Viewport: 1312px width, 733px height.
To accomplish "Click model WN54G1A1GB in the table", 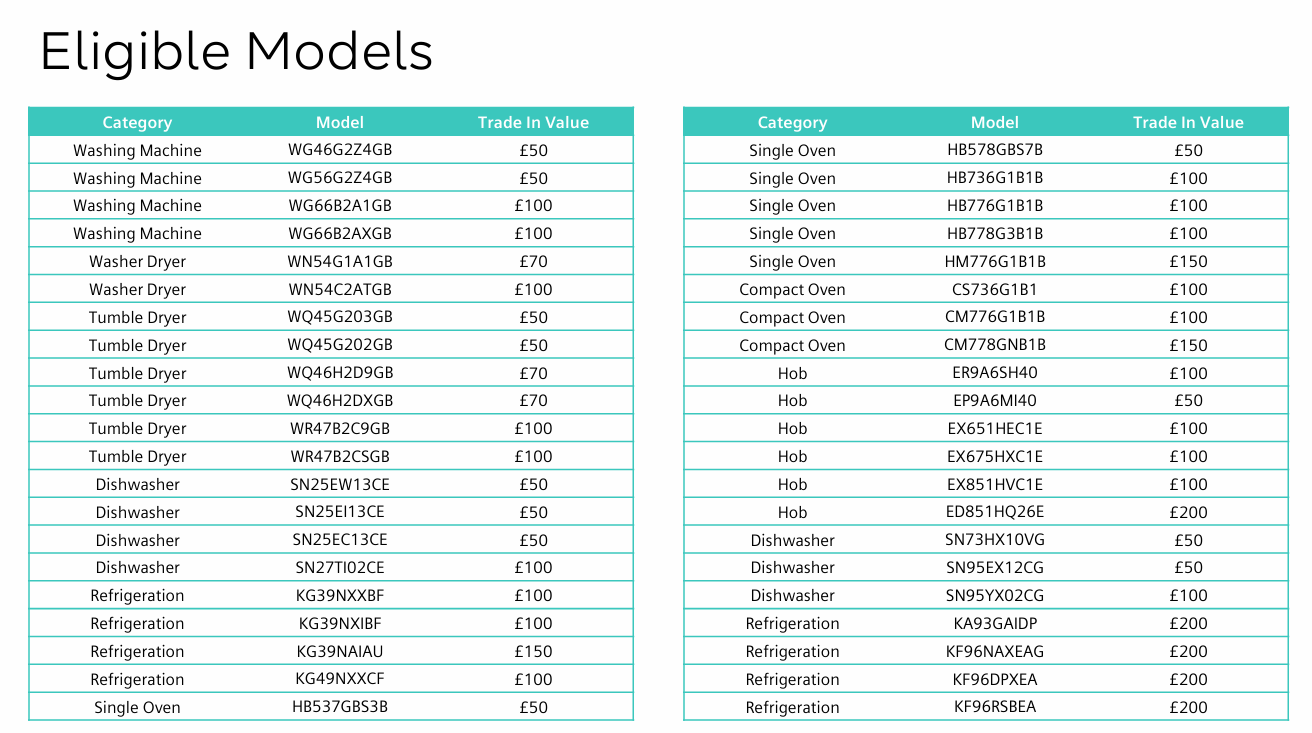I will [340, 261].
